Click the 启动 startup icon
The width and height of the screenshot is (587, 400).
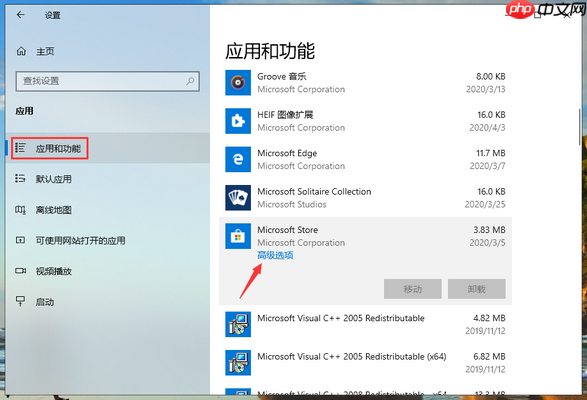pos(20,301)
